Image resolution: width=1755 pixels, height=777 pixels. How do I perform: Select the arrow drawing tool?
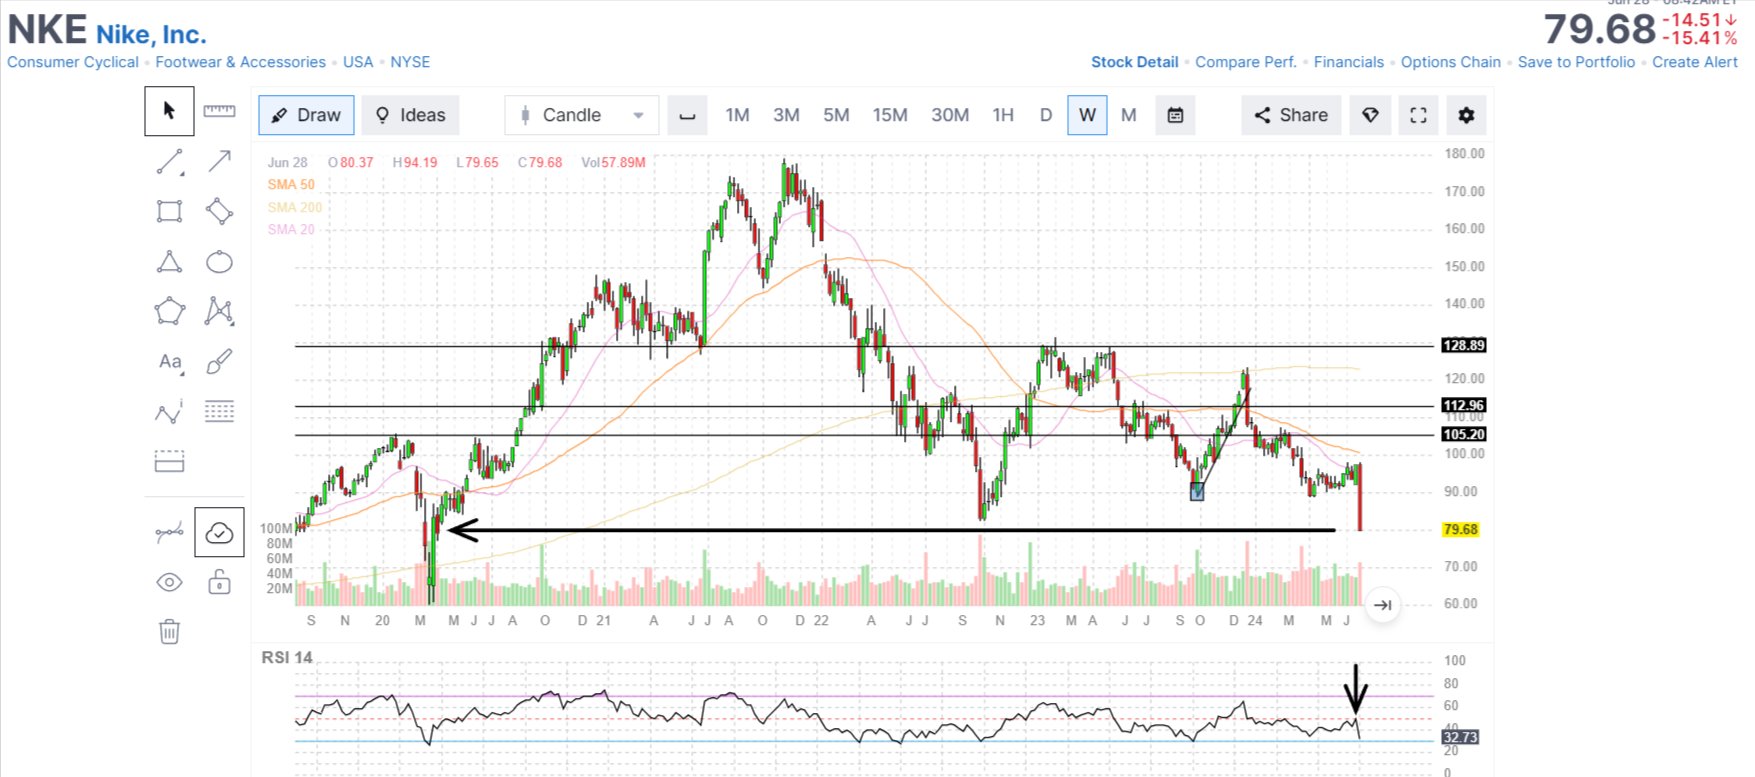click(x=219, y=161)
